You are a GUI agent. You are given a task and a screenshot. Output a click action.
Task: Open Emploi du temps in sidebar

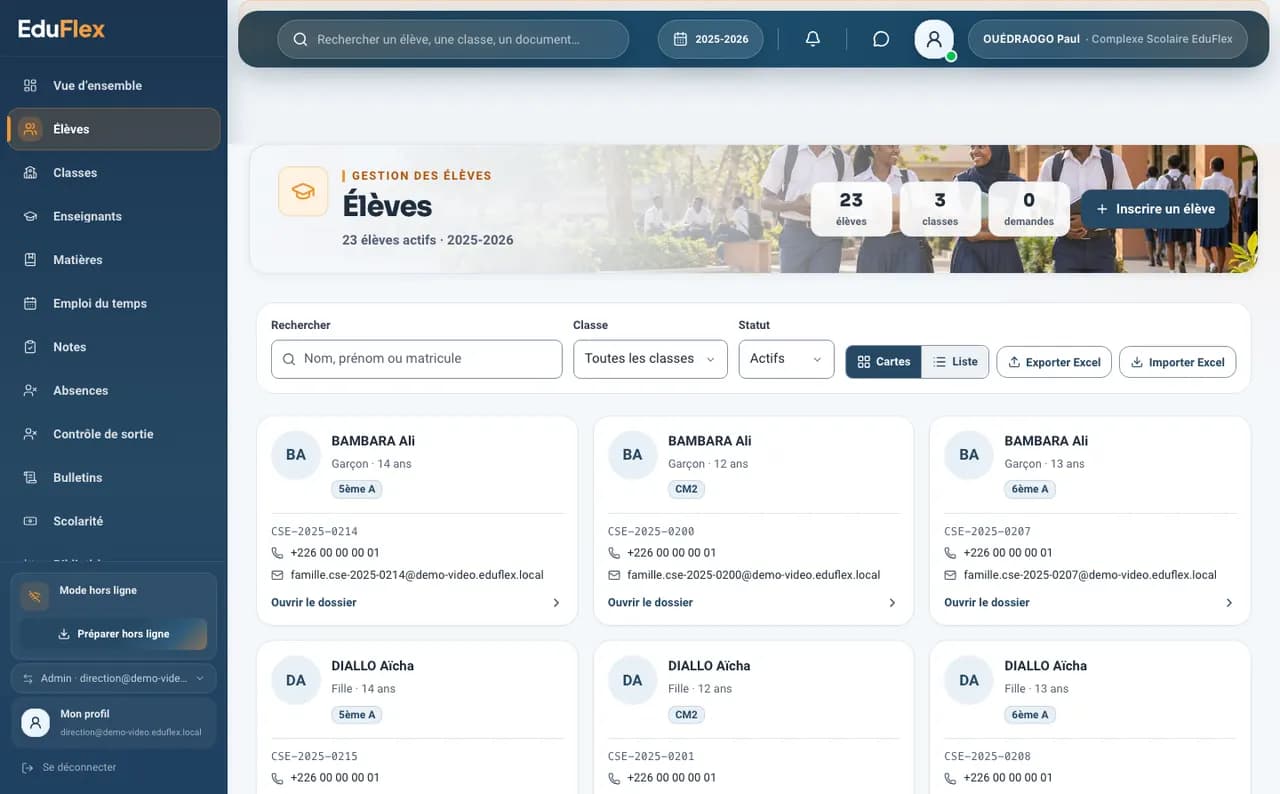coord(114,303)
